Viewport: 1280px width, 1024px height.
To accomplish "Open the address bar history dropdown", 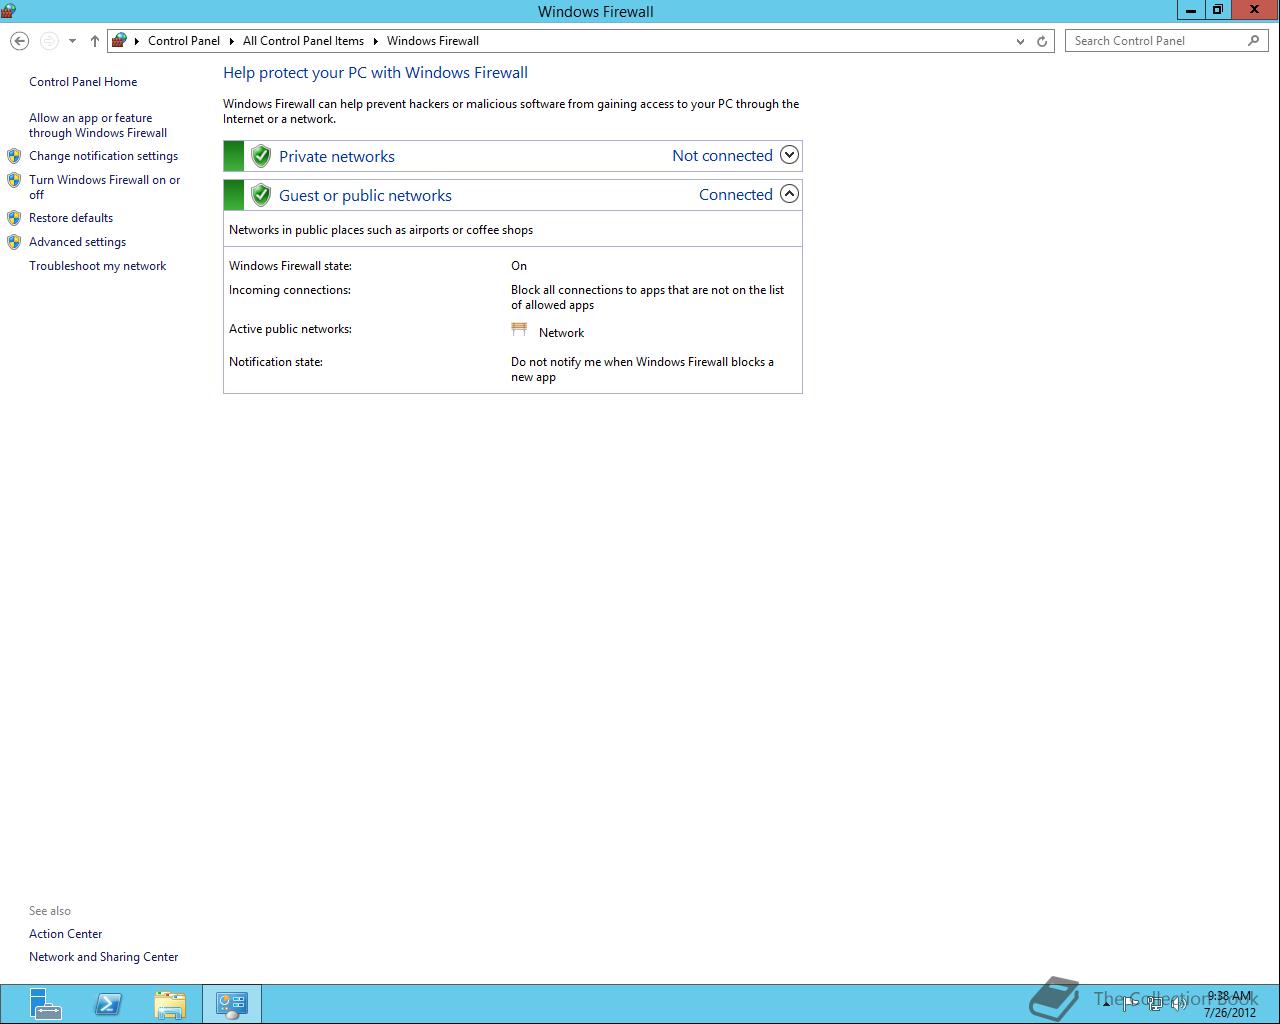I will point(1020,41).
